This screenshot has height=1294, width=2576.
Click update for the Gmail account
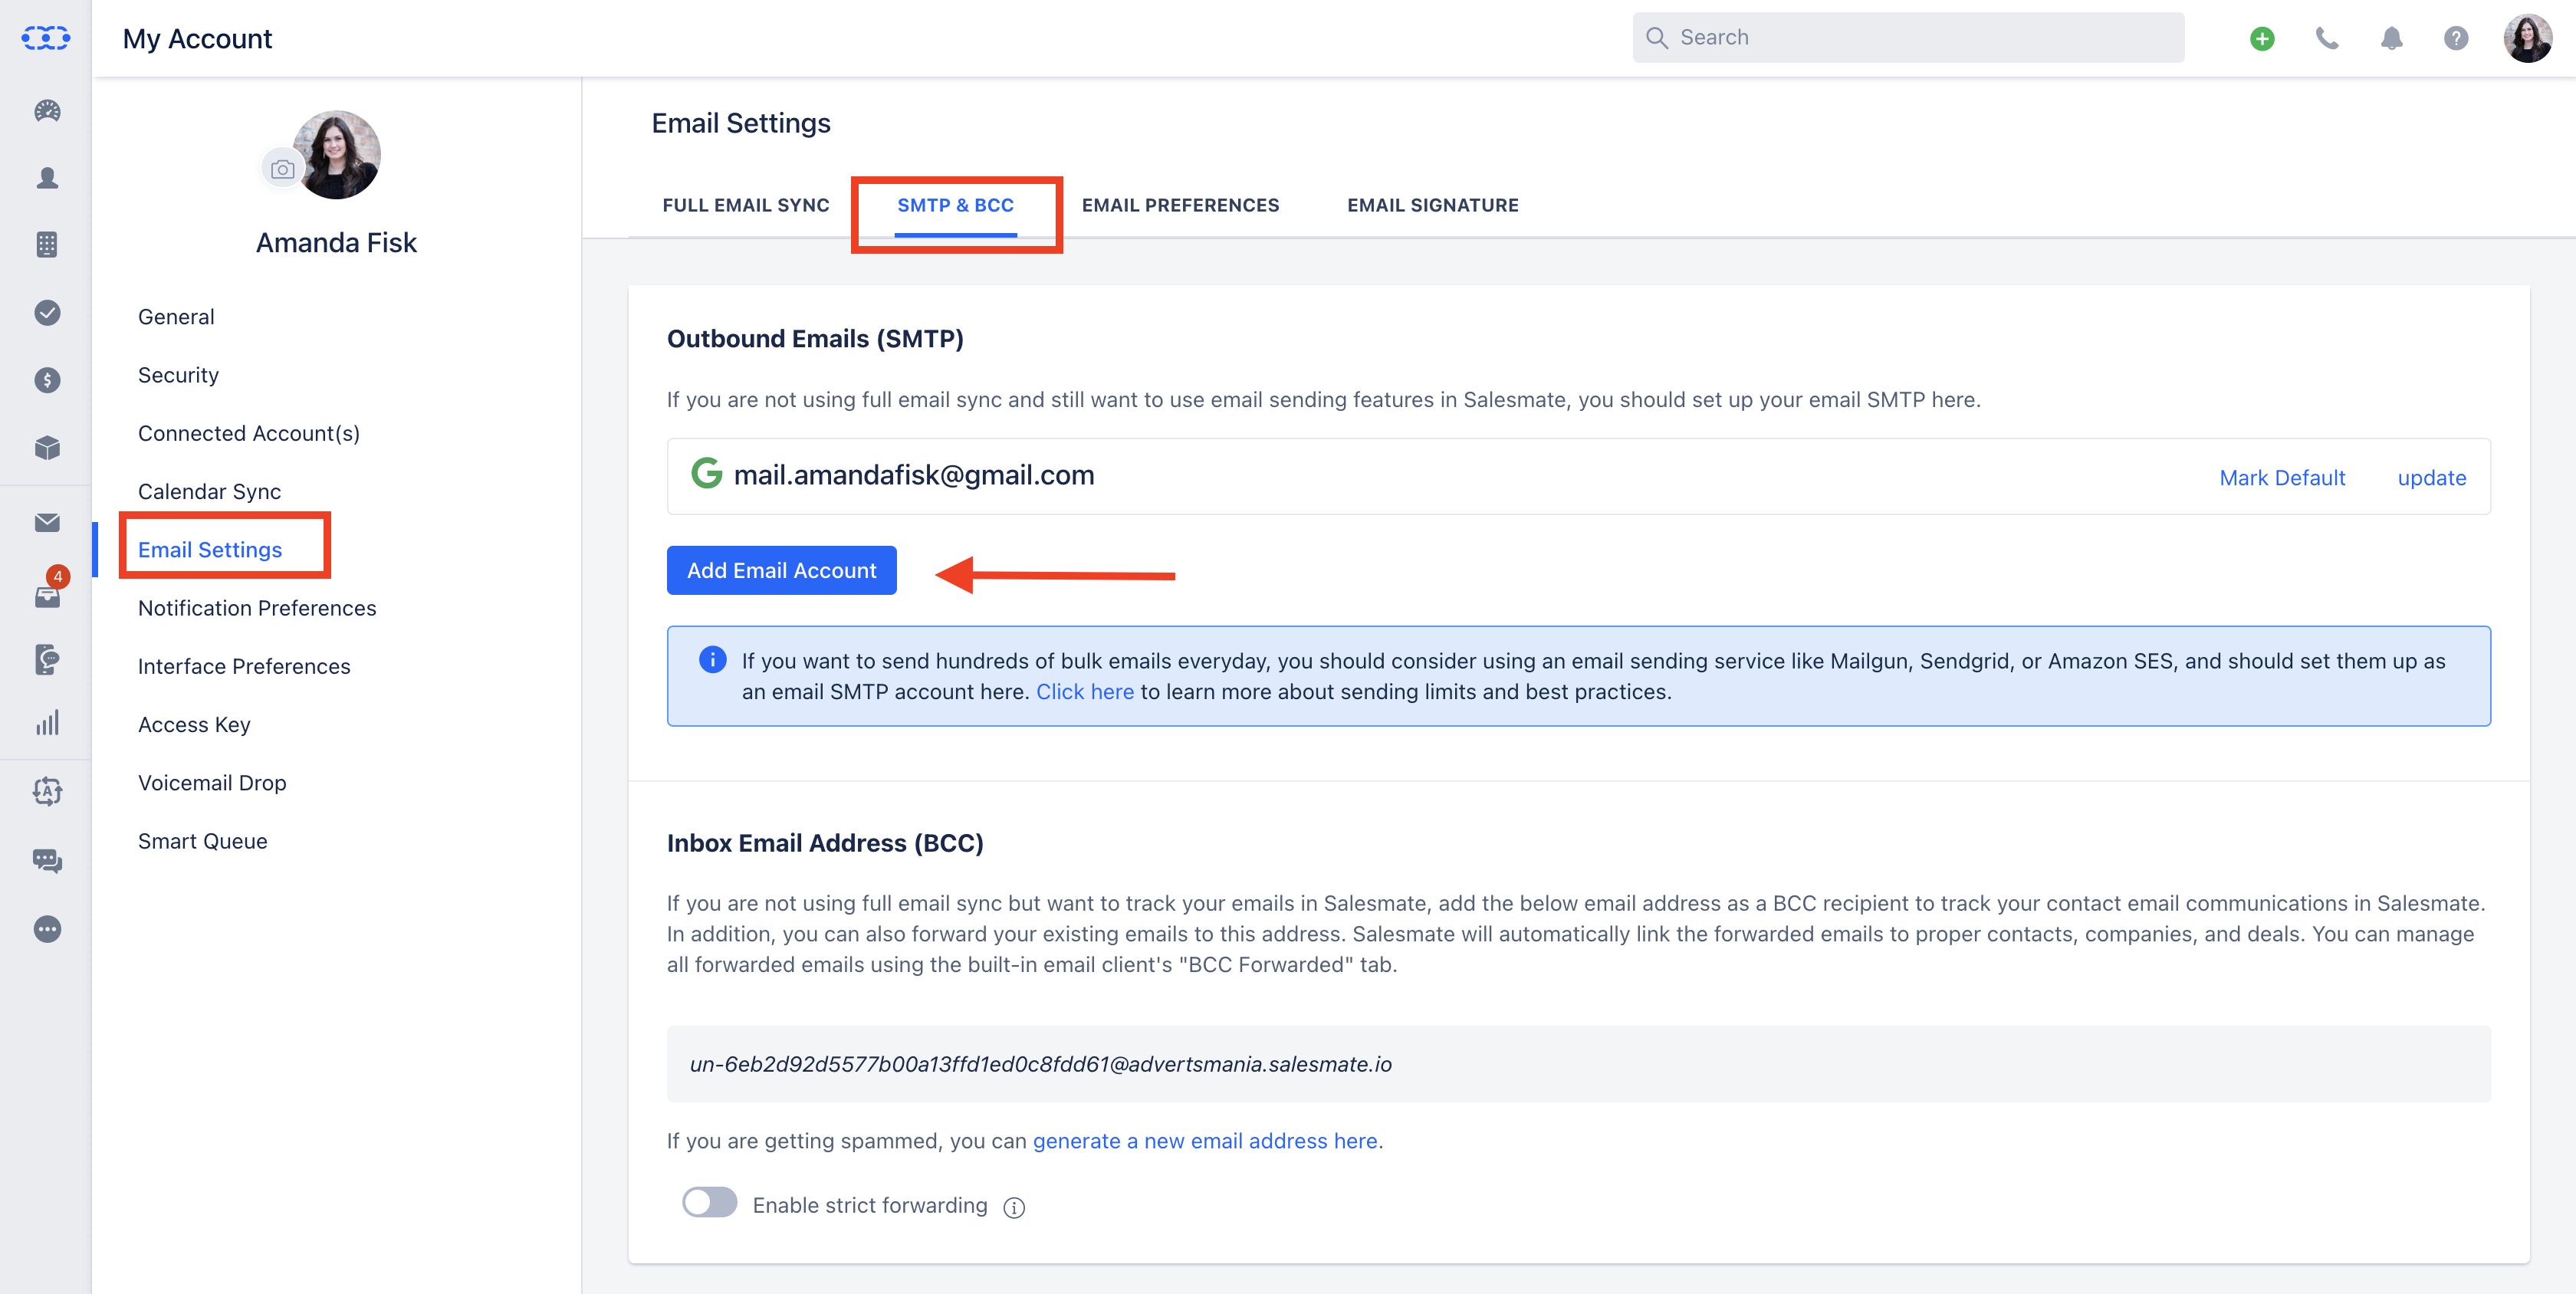click(2431, 478)
